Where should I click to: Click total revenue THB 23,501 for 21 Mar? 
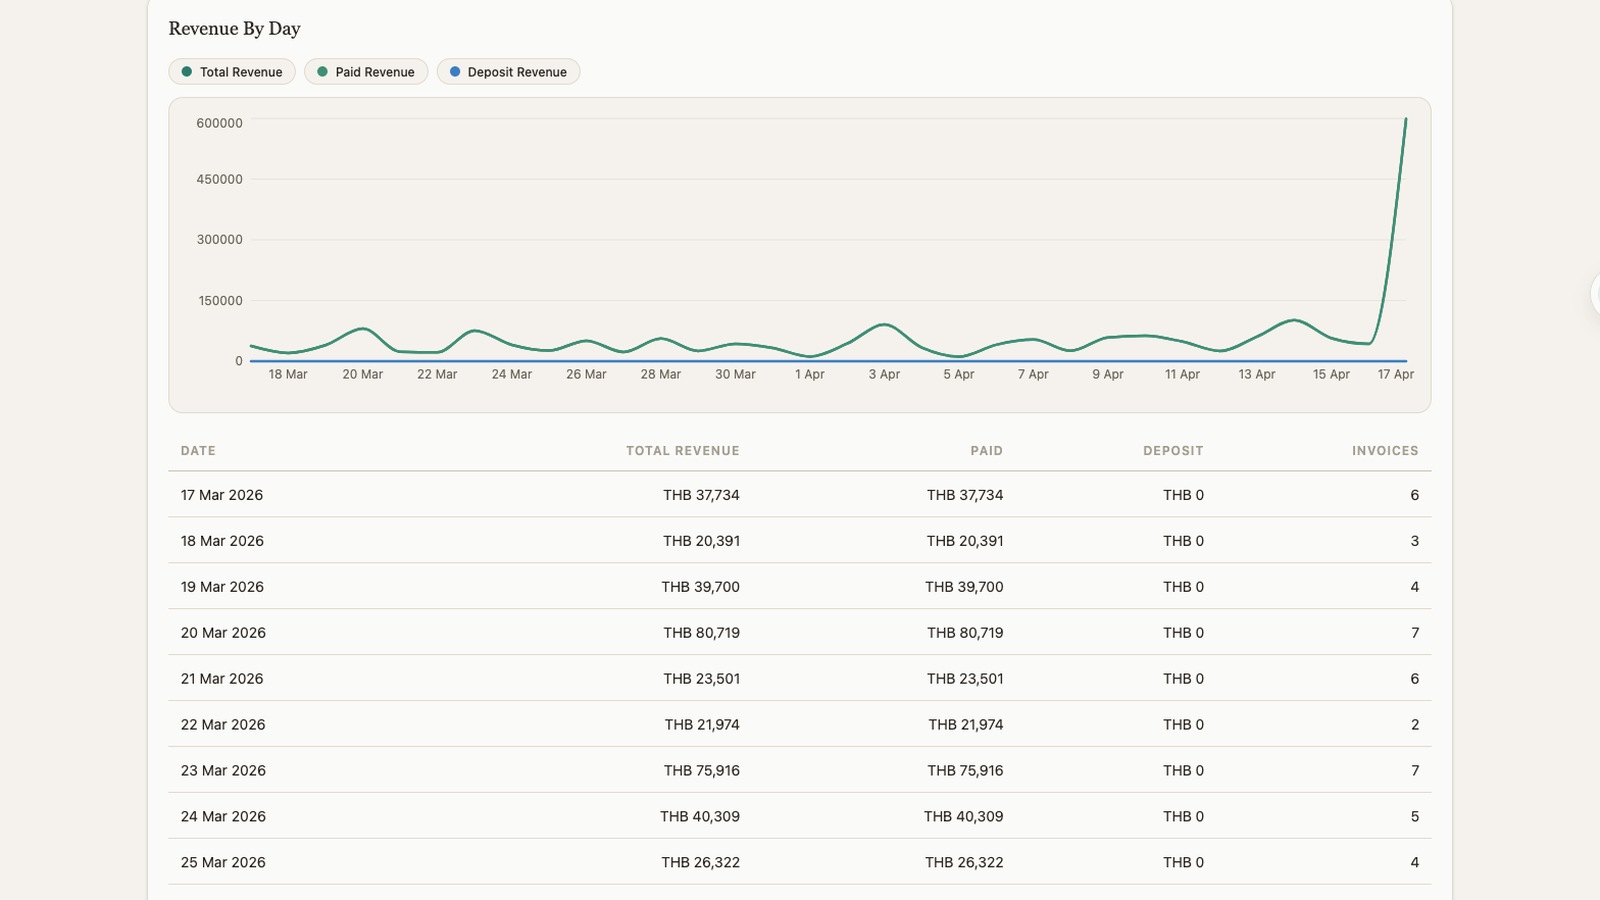coord(701,679)
